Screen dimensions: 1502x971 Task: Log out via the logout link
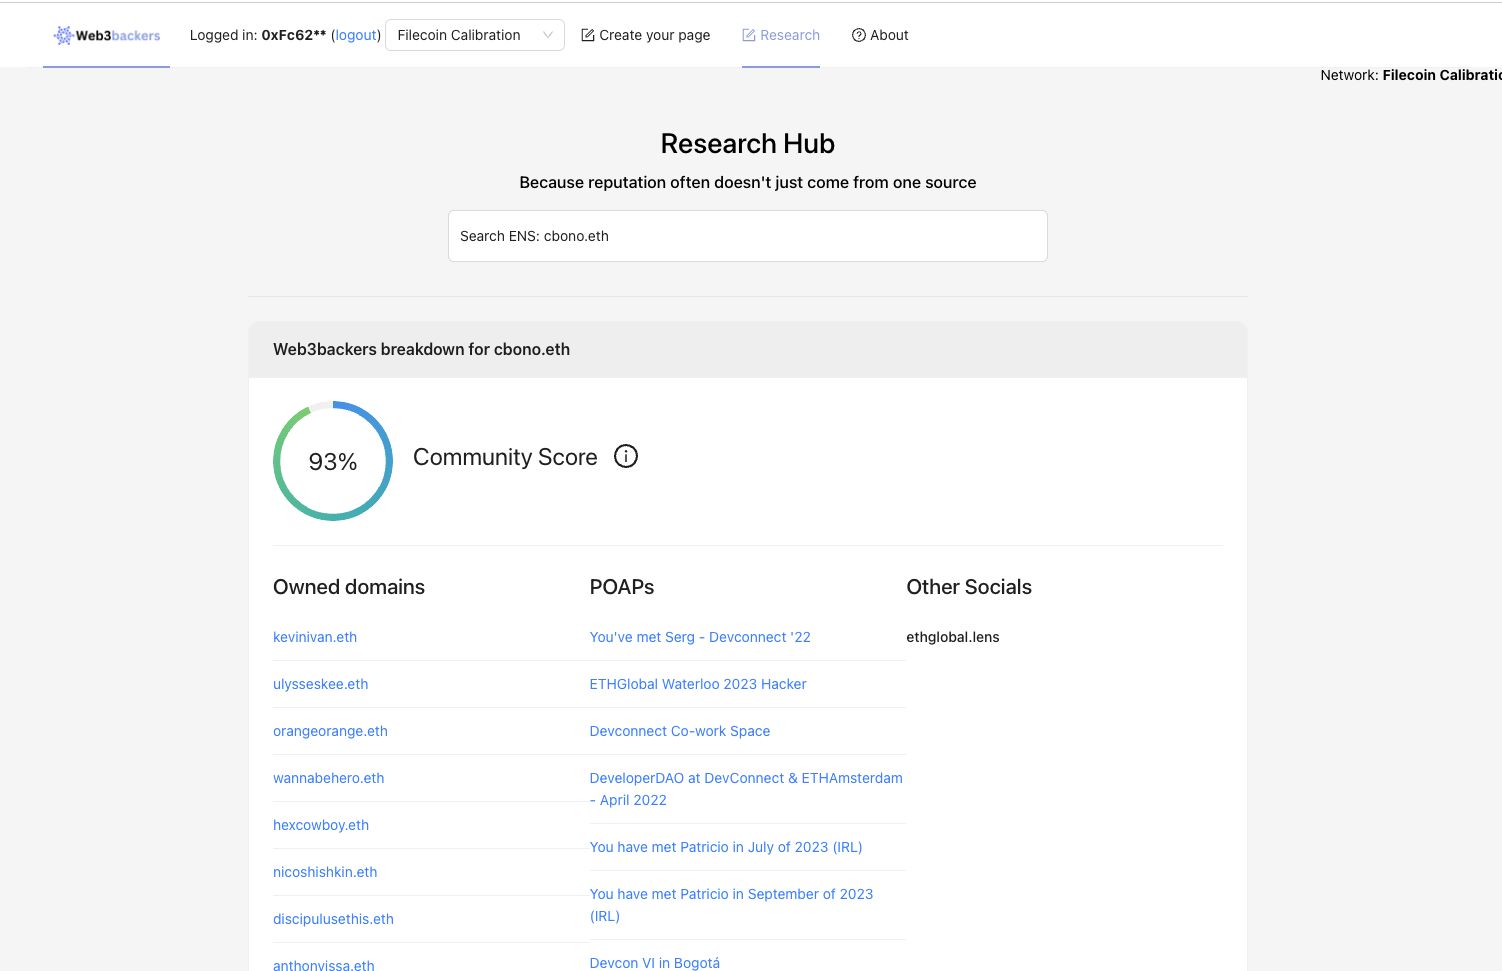pos(356,35)
